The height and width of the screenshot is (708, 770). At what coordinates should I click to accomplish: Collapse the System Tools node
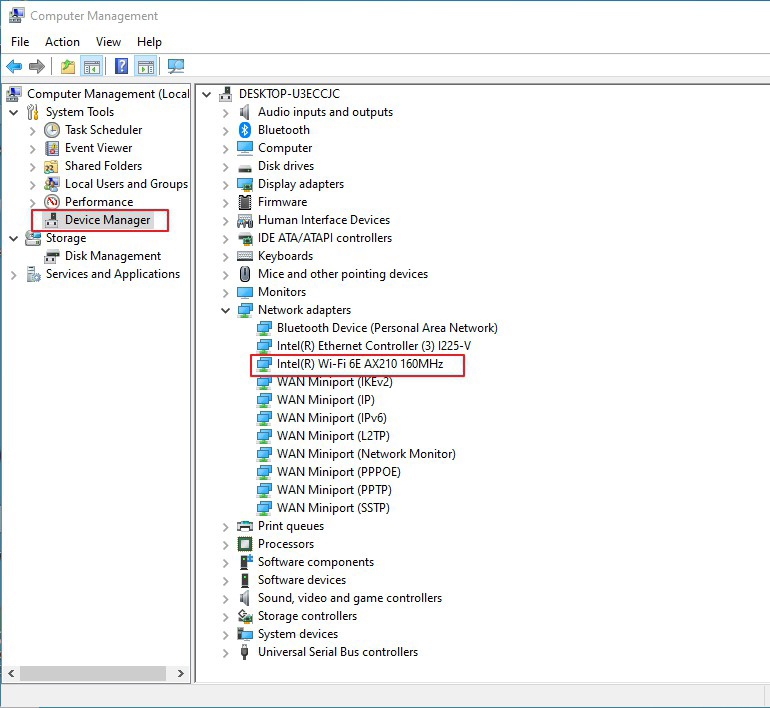[x=14, y=112]
